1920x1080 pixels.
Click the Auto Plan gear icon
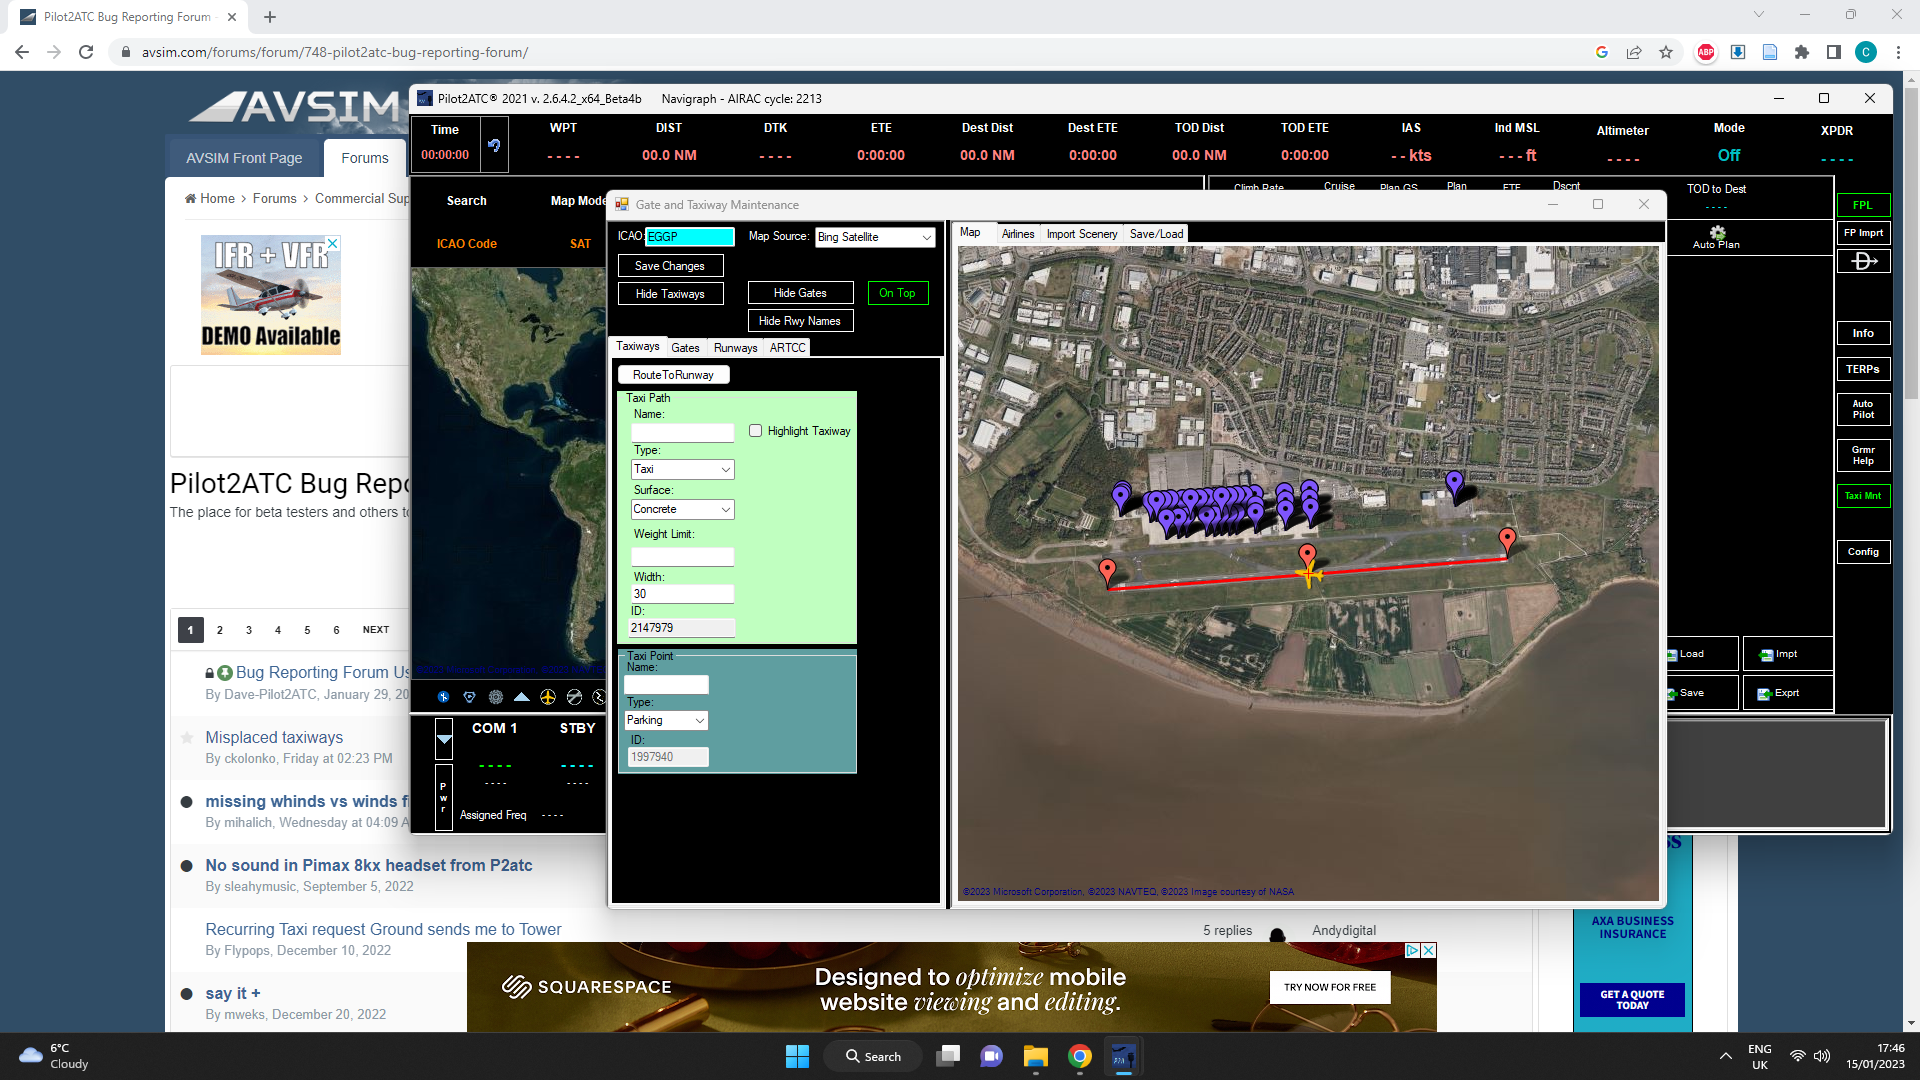click(x=1717, y=232)
